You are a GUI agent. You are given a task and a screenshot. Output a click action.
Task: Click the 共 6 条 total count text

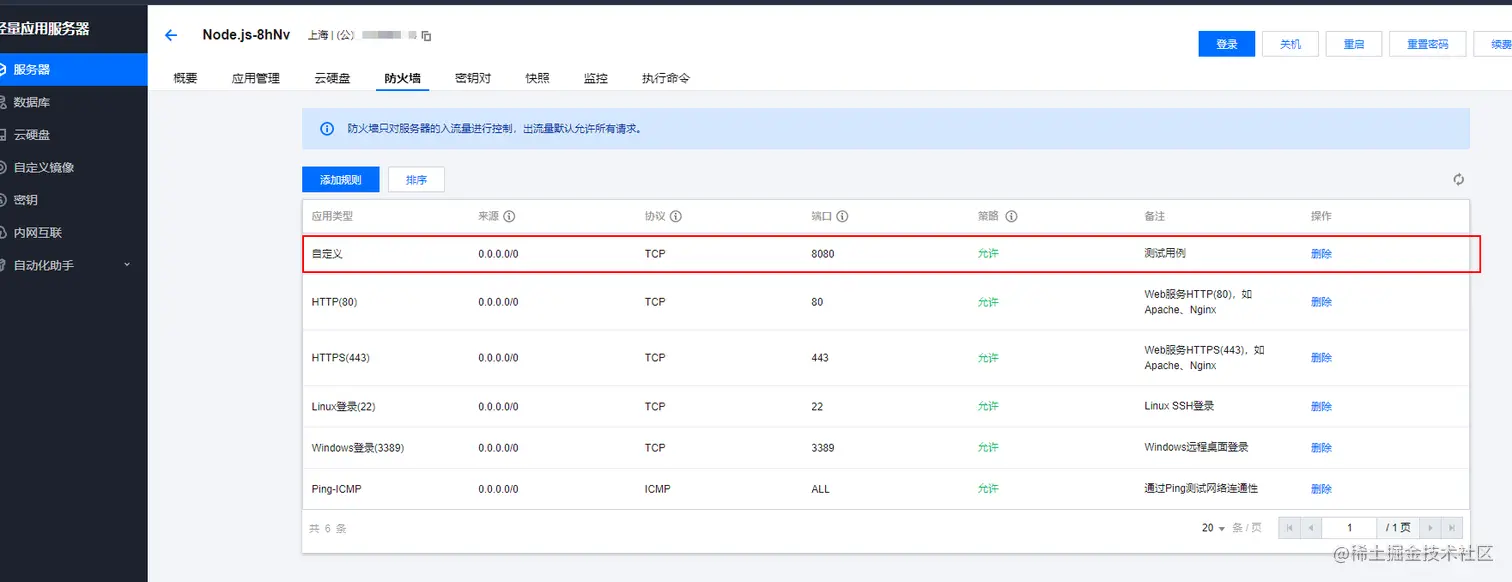pos(327,528)
